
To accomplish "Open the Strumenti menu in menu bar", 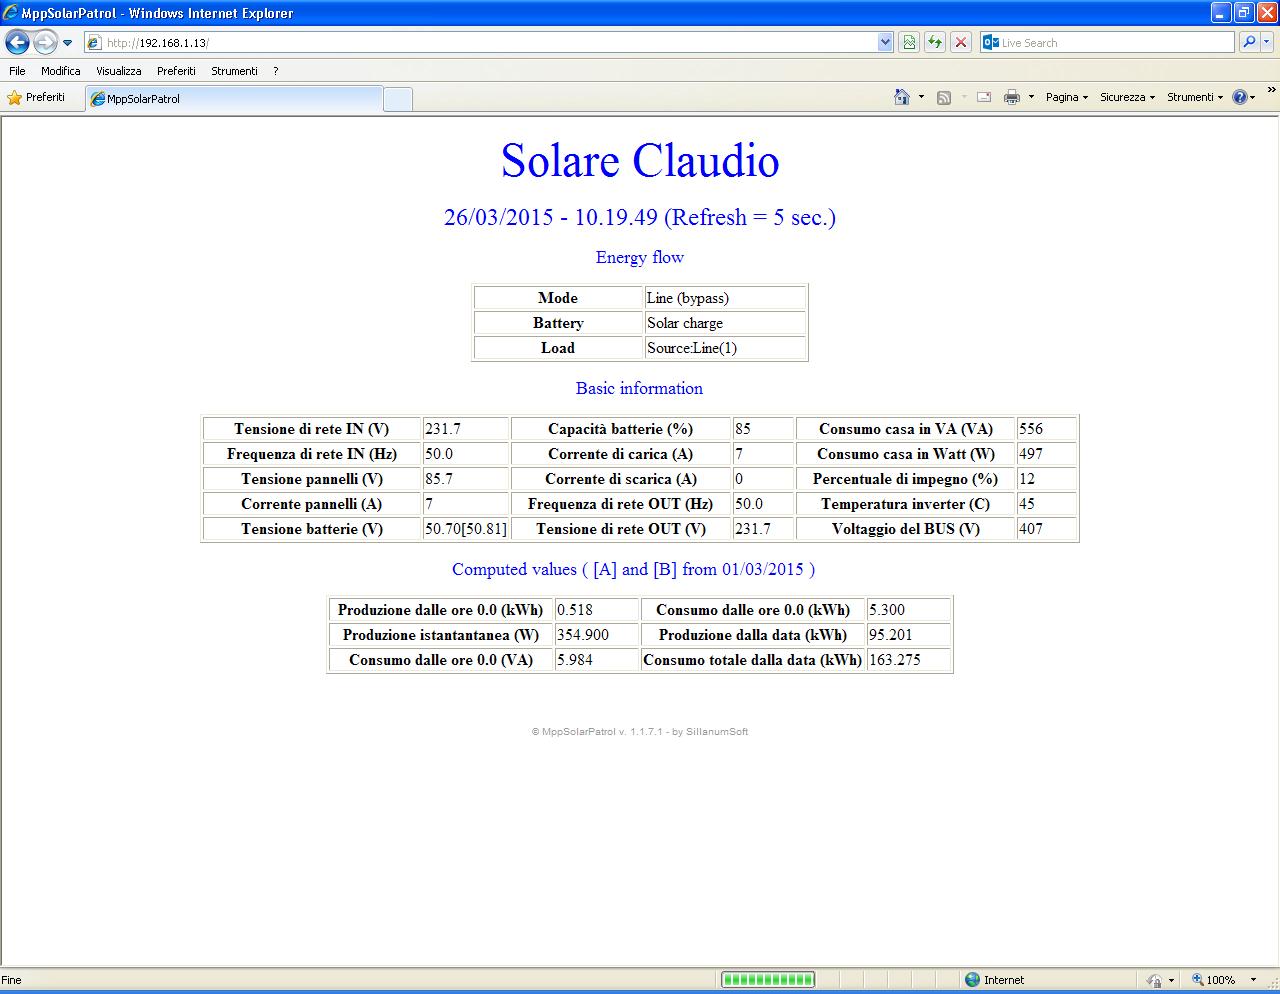I will click(234, 71).
